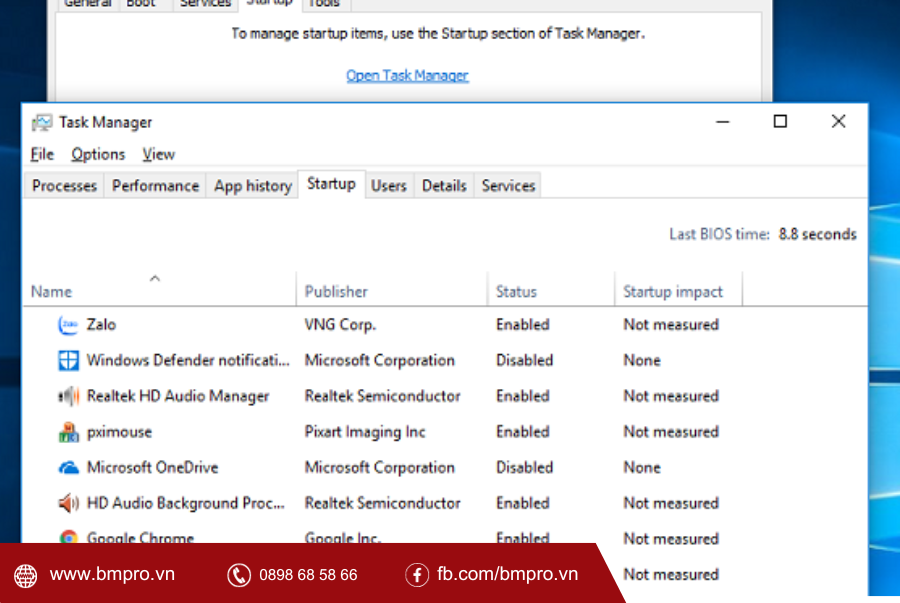Select the Realtek HD Audio Manager entry name

click(x=178, y=396)
